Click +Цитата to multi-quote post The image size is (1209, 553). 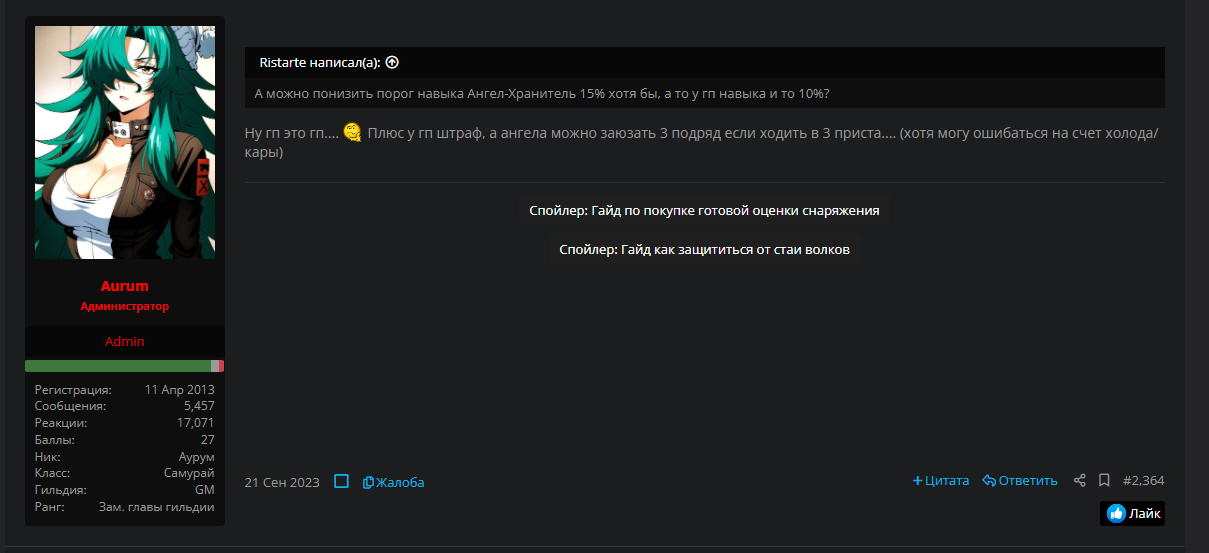coord(941,481)
